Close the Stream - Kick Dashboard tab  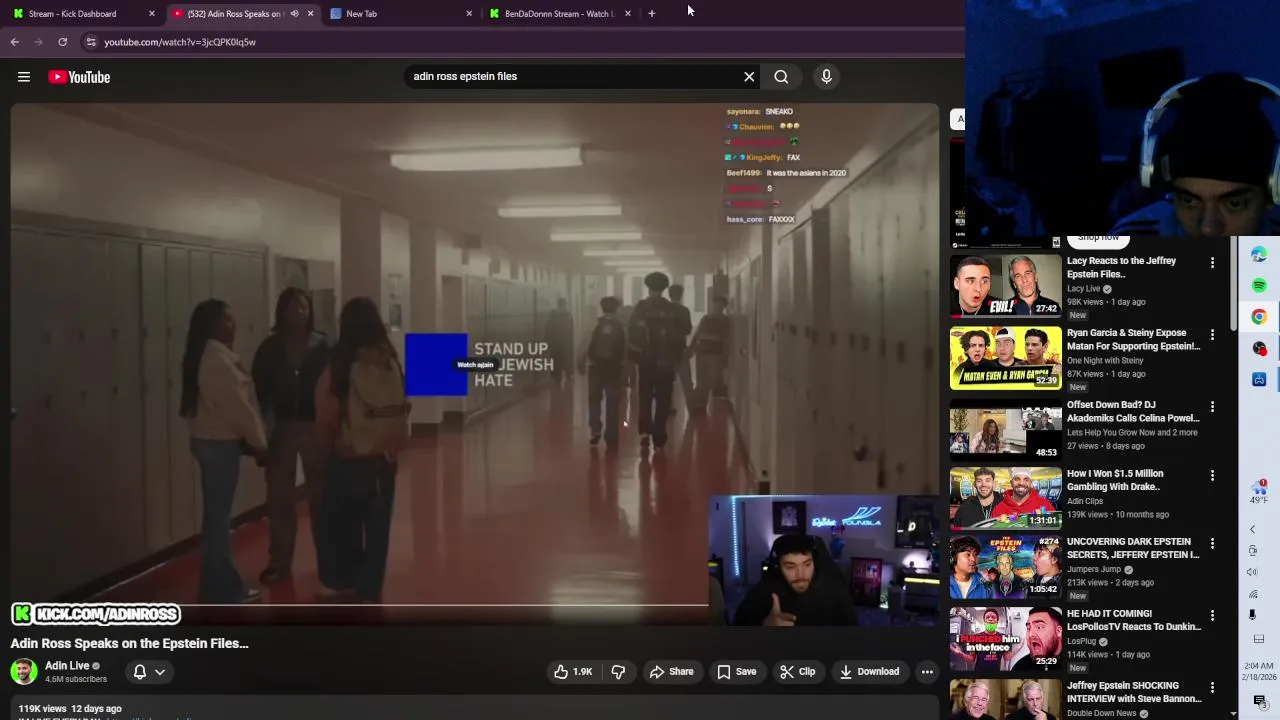coord(152,14)
